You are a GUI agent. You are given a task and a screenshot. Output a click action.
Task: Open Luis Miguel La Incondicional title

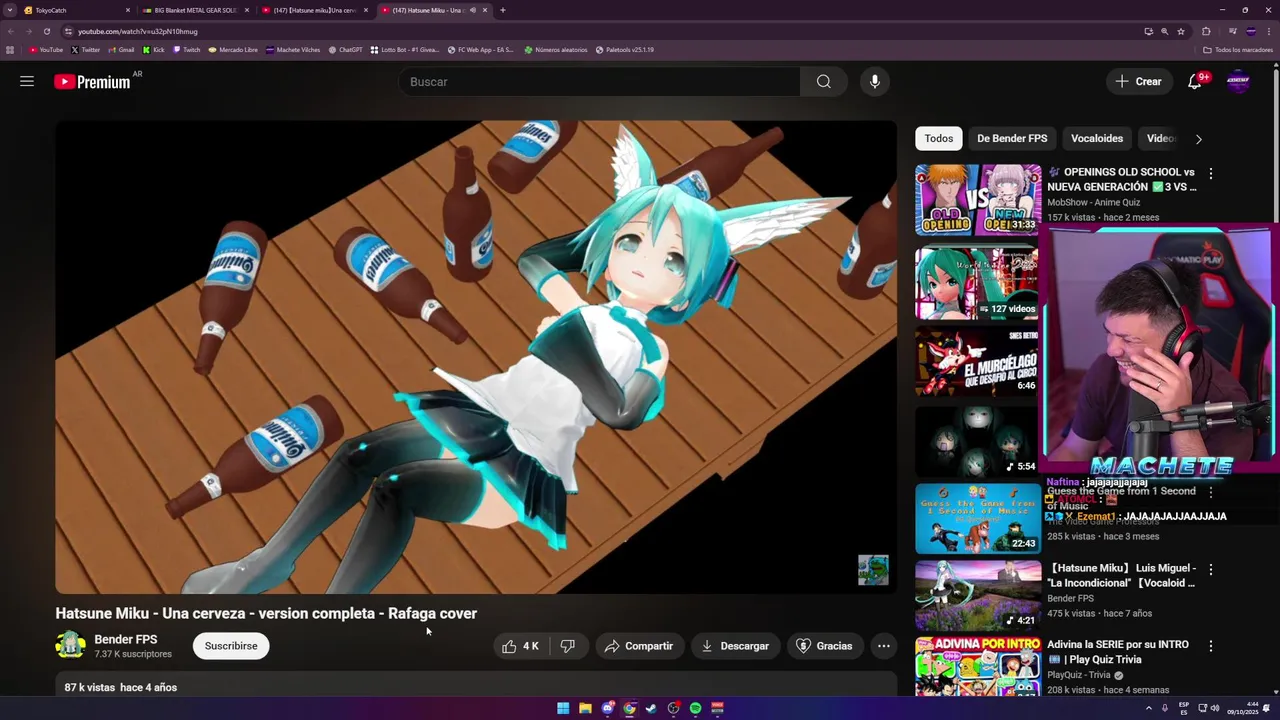click(1121, 576)
